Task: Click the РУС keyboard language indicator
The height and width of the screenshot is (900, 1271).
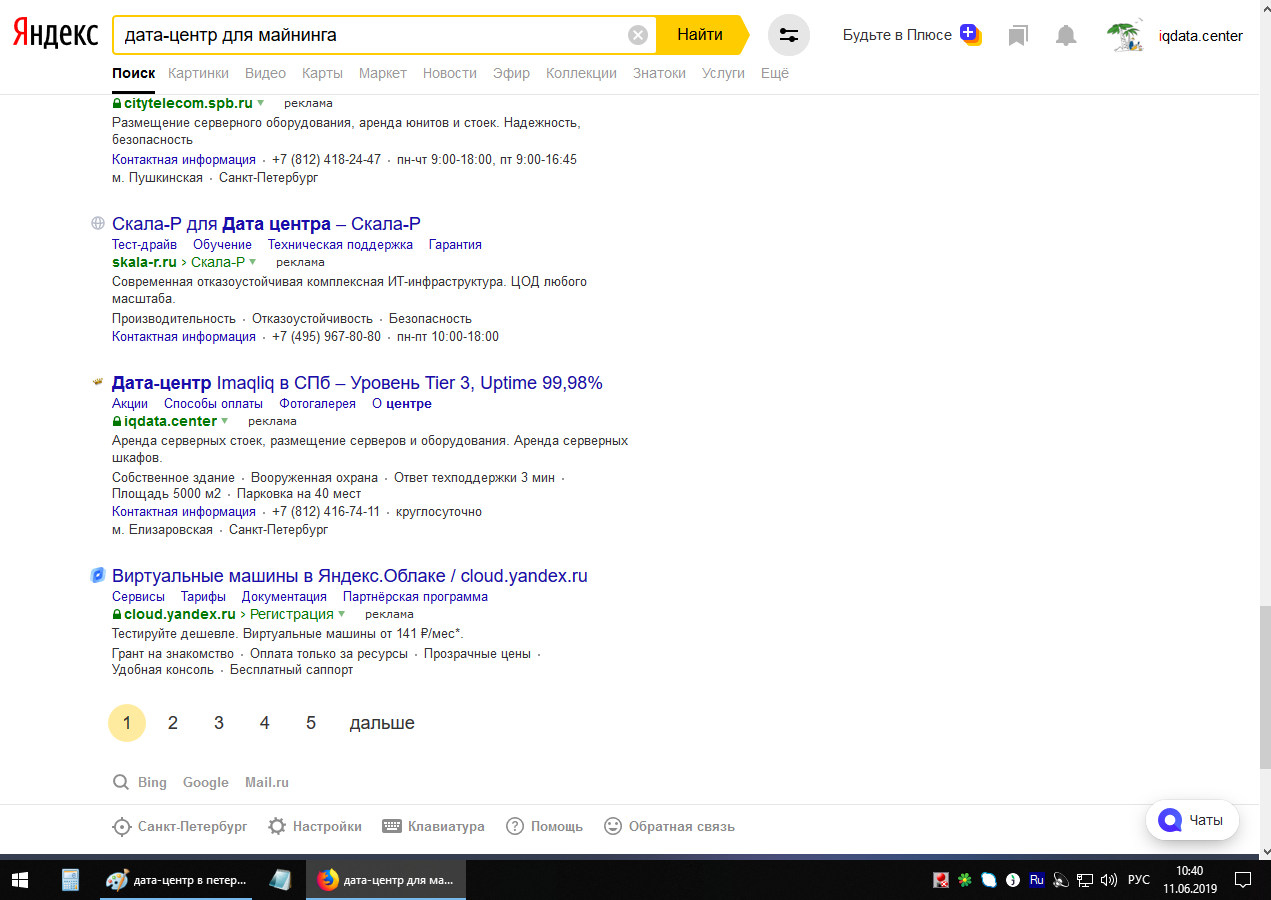Action: click(x=1138, y=881)
